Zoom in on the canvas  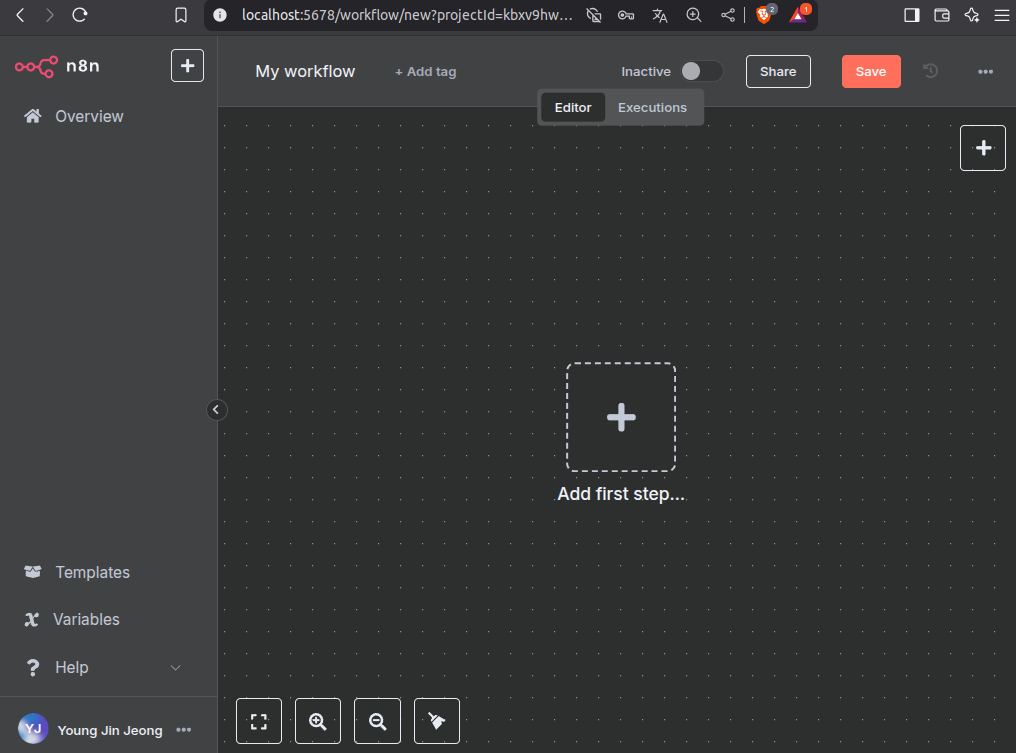[318, 721]
